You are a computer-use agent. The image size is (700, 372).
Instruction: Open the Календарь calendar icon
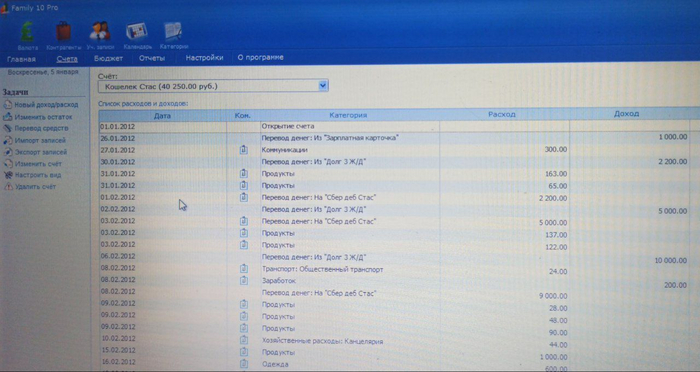pyautogui.click(x=137, y=32)
